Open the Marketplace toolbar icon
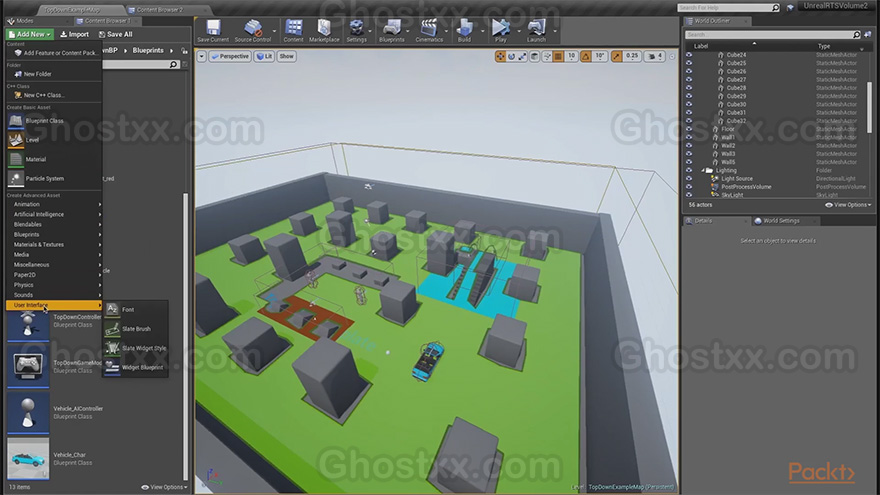This screenshot has width=880, height=495. point(324,28)
